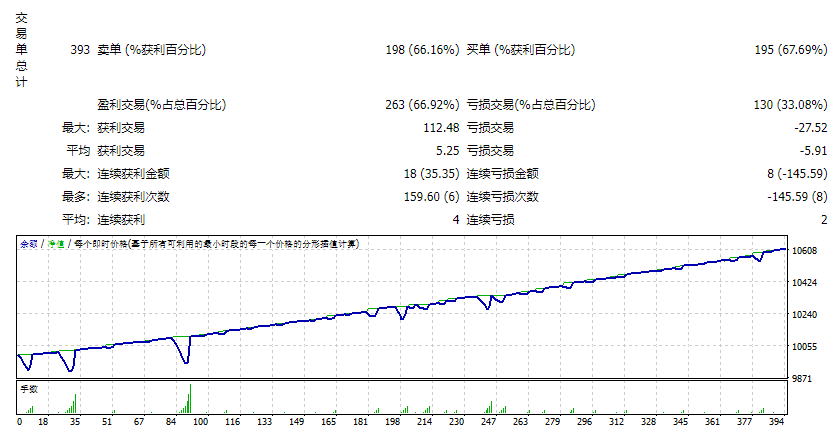Select average consecutive wins value 4
The width and height of the screenshot is (839, 434).
456,219
